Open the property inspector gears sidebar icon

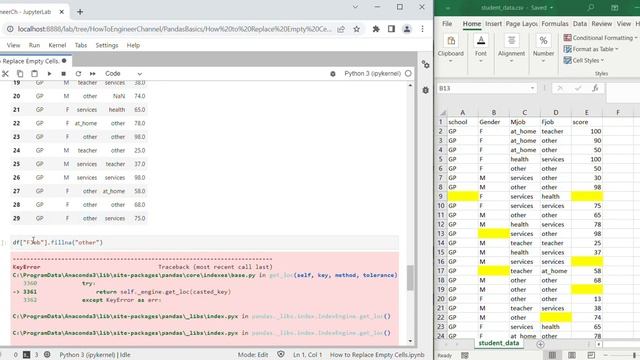[x=425, y=64]
